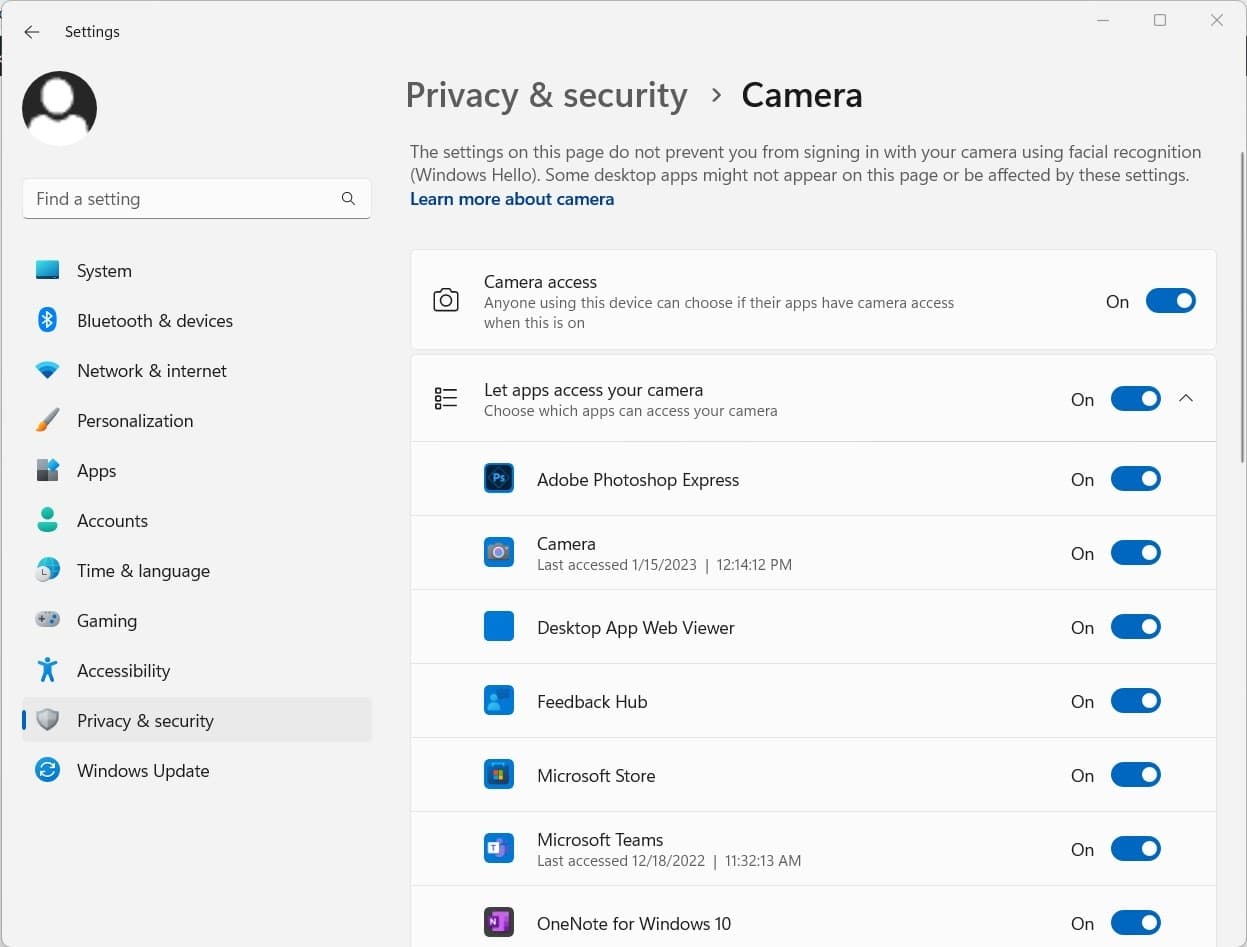Click the Microsoft Store app icon
Viewport: 1247px width, 947px height.
499,775
